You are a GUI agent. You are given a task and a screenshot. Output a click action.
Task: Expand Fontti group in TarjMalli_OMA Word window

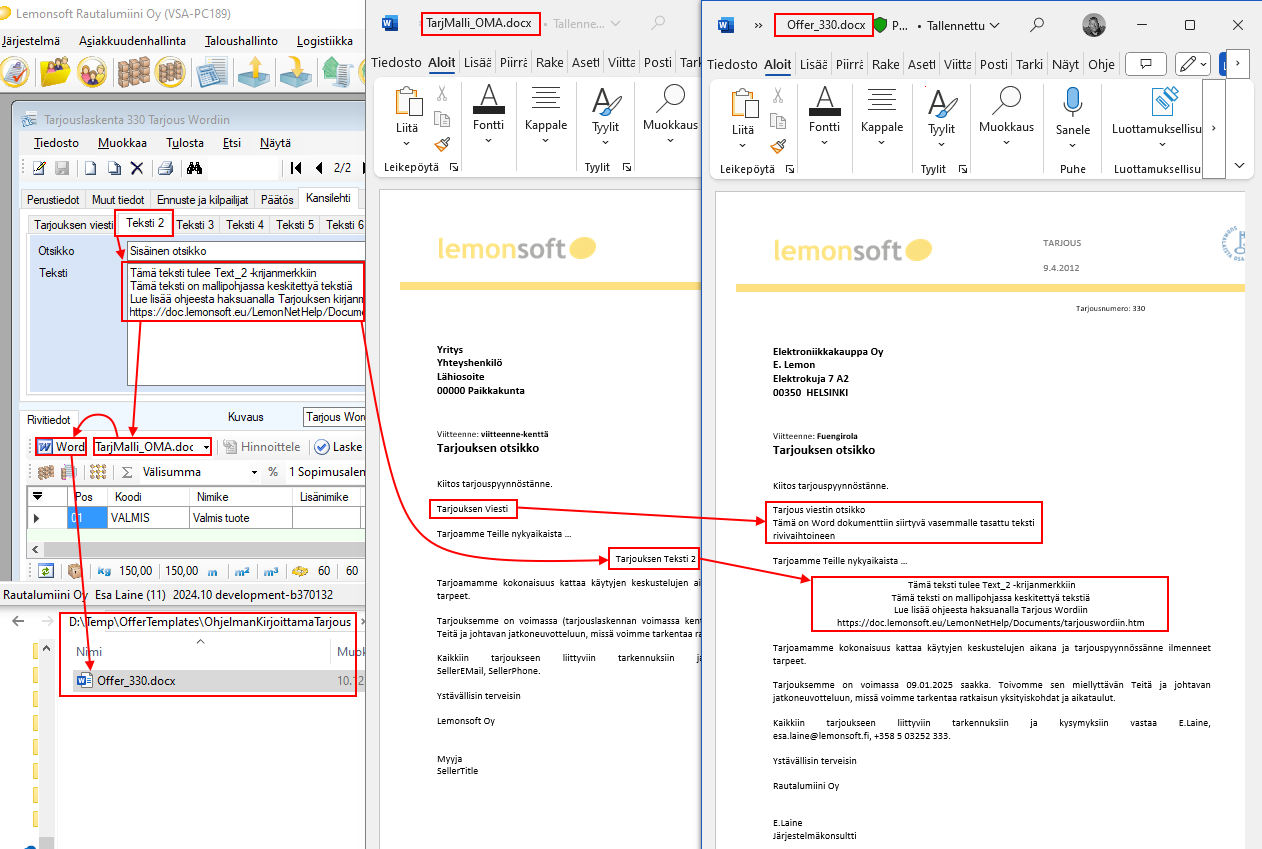pos(488,141)
